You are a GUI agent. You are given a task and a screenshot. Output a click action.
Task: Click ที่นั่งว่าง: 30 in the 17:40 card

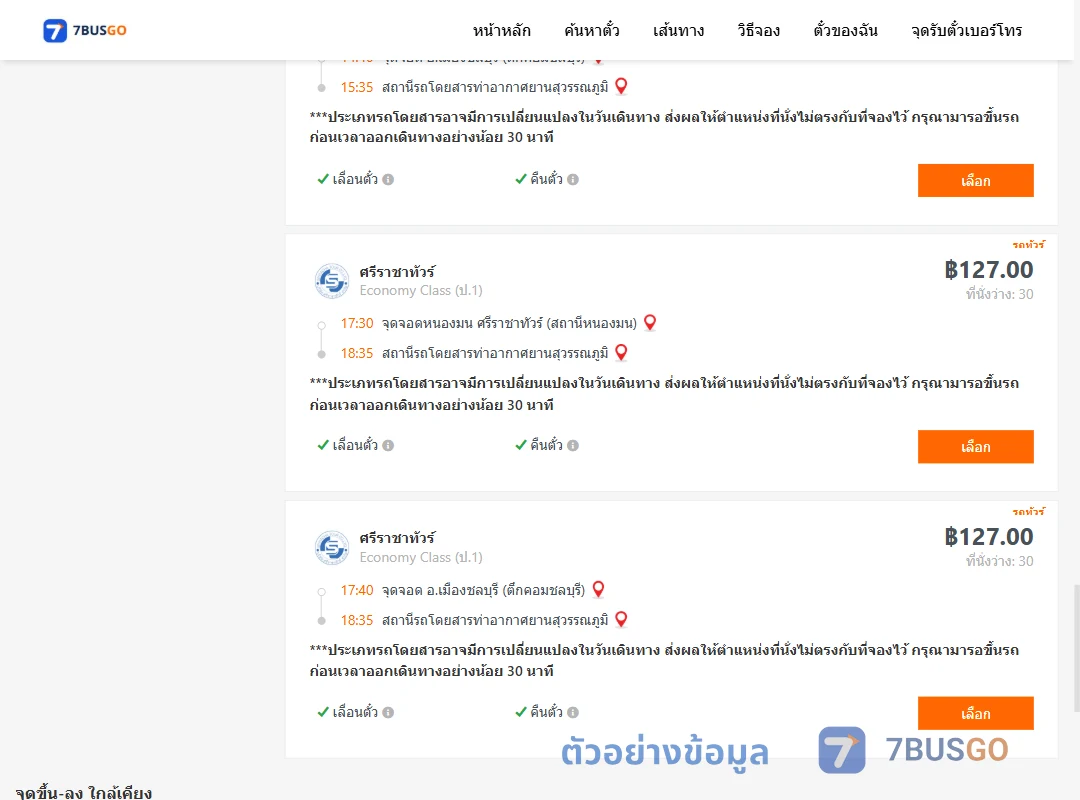(x=999, y=561)
